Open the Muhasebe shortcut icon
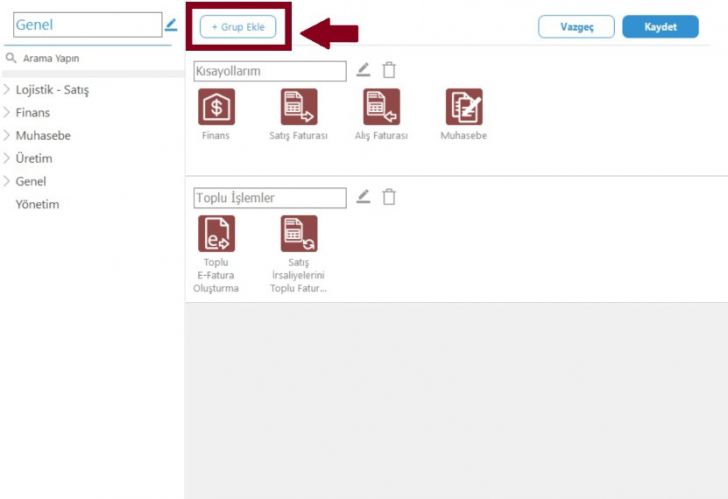 (x=464, y=107)
